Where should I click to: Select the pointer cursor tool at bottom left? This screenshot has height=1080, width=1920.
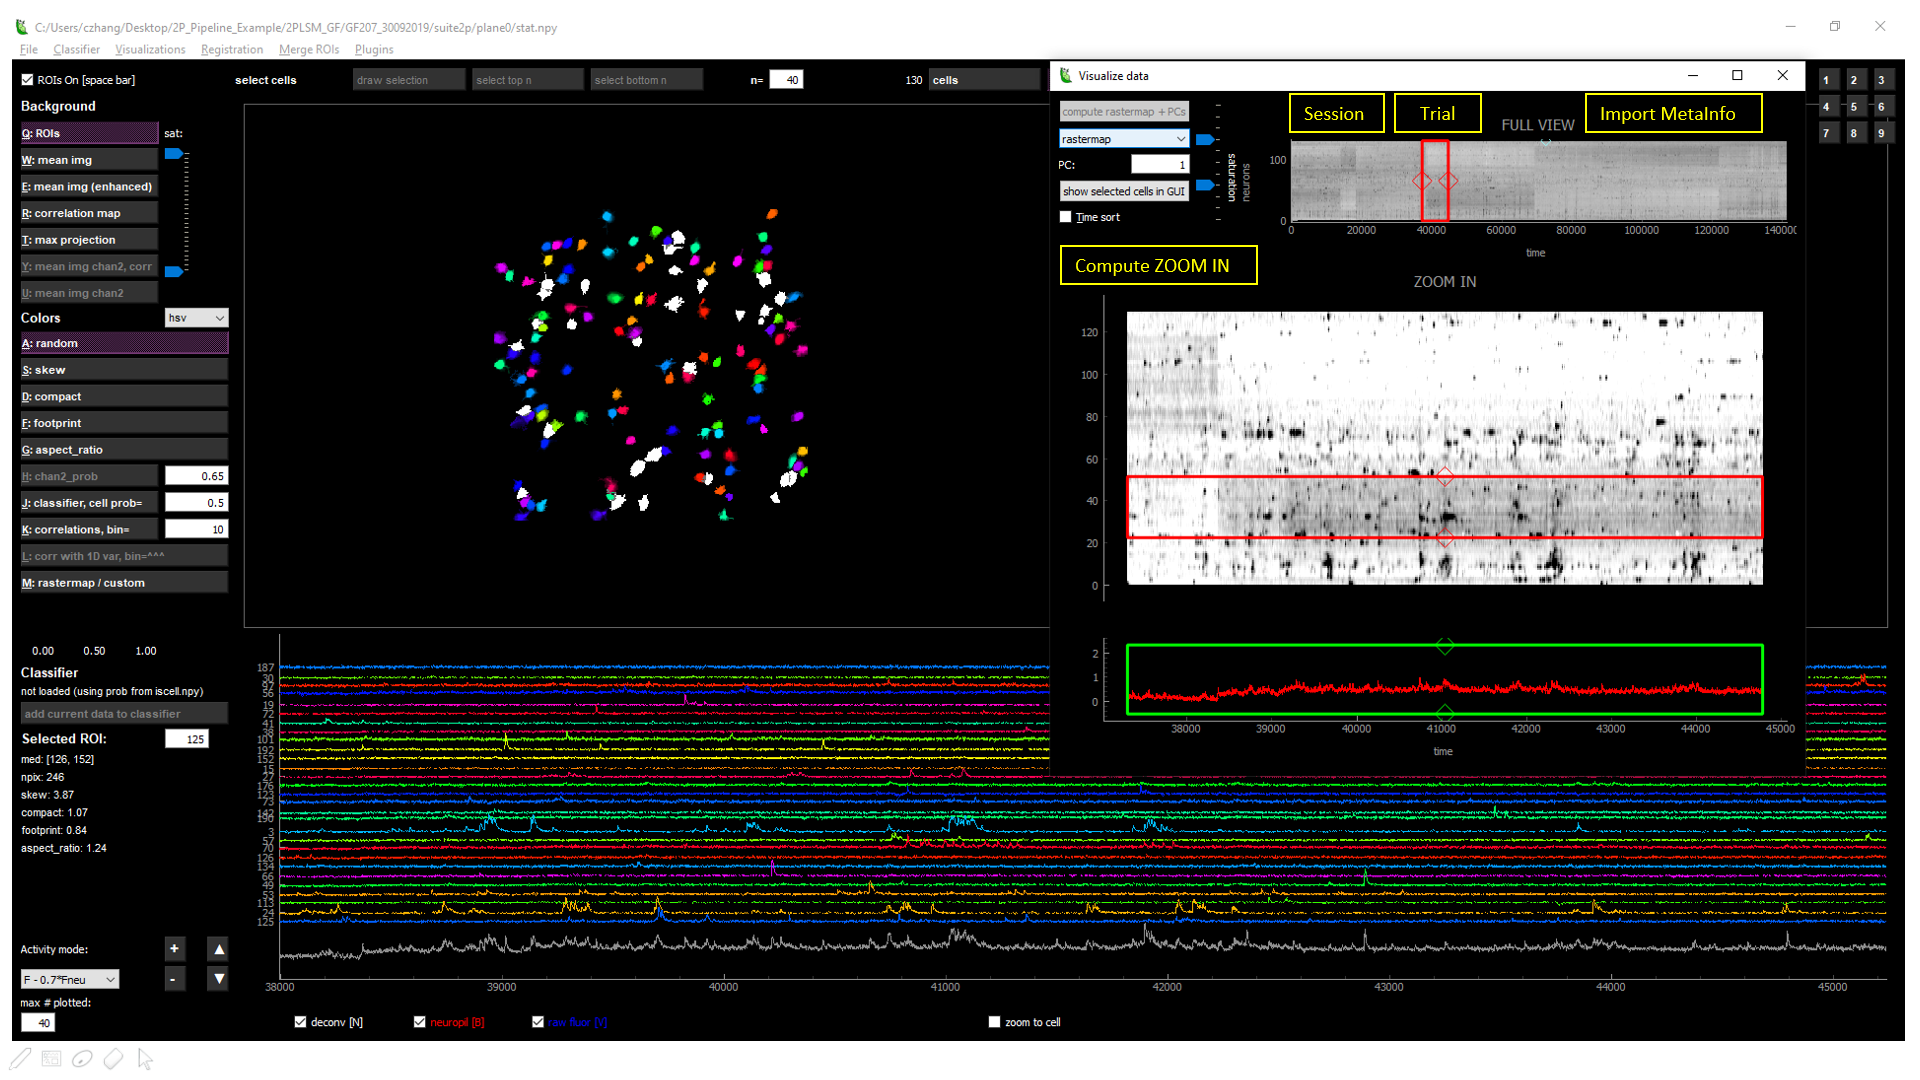coord(145,1058)
